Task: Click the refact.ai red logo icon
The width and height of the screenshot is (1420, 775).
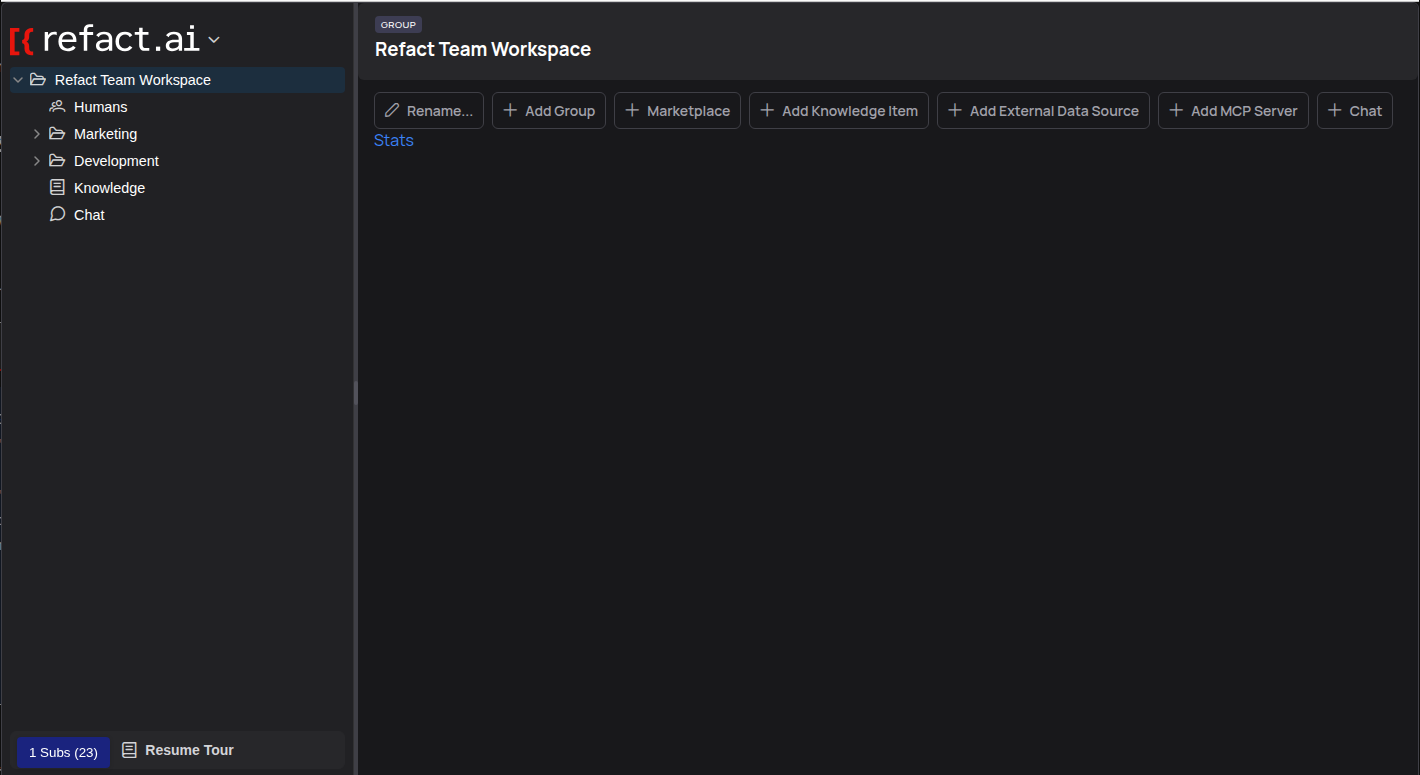Action: coord(22,41)
